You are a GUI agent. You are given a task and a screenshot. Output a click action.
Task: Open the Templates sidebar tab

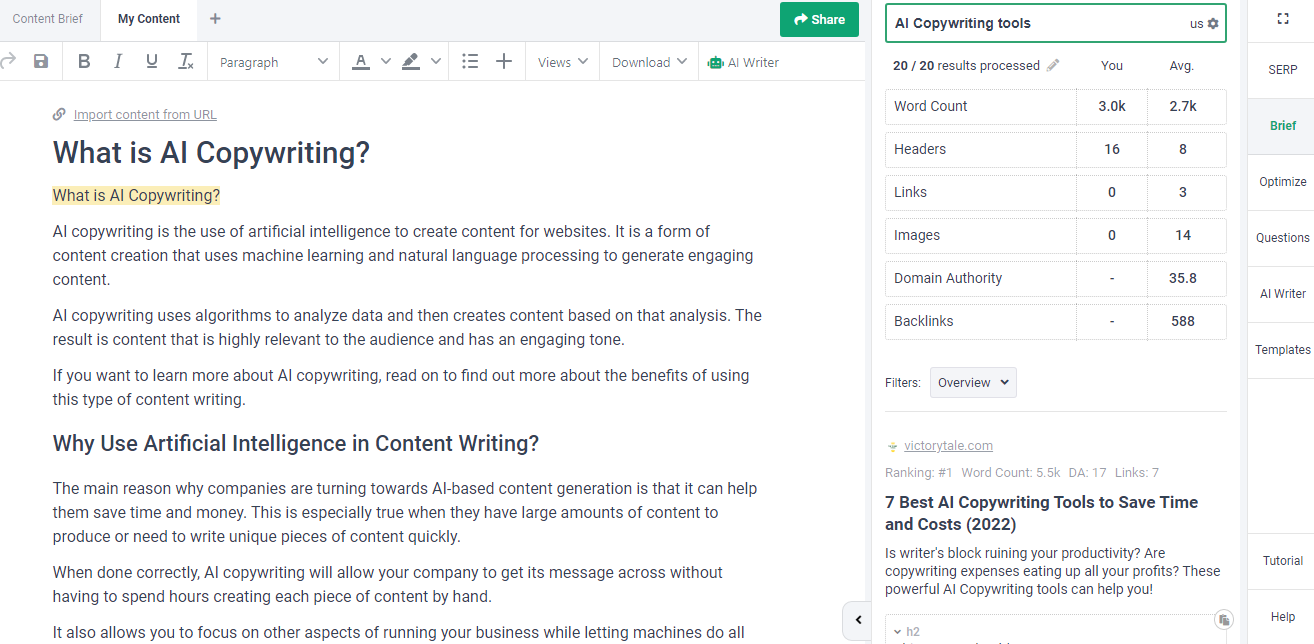click(1283, 350)
